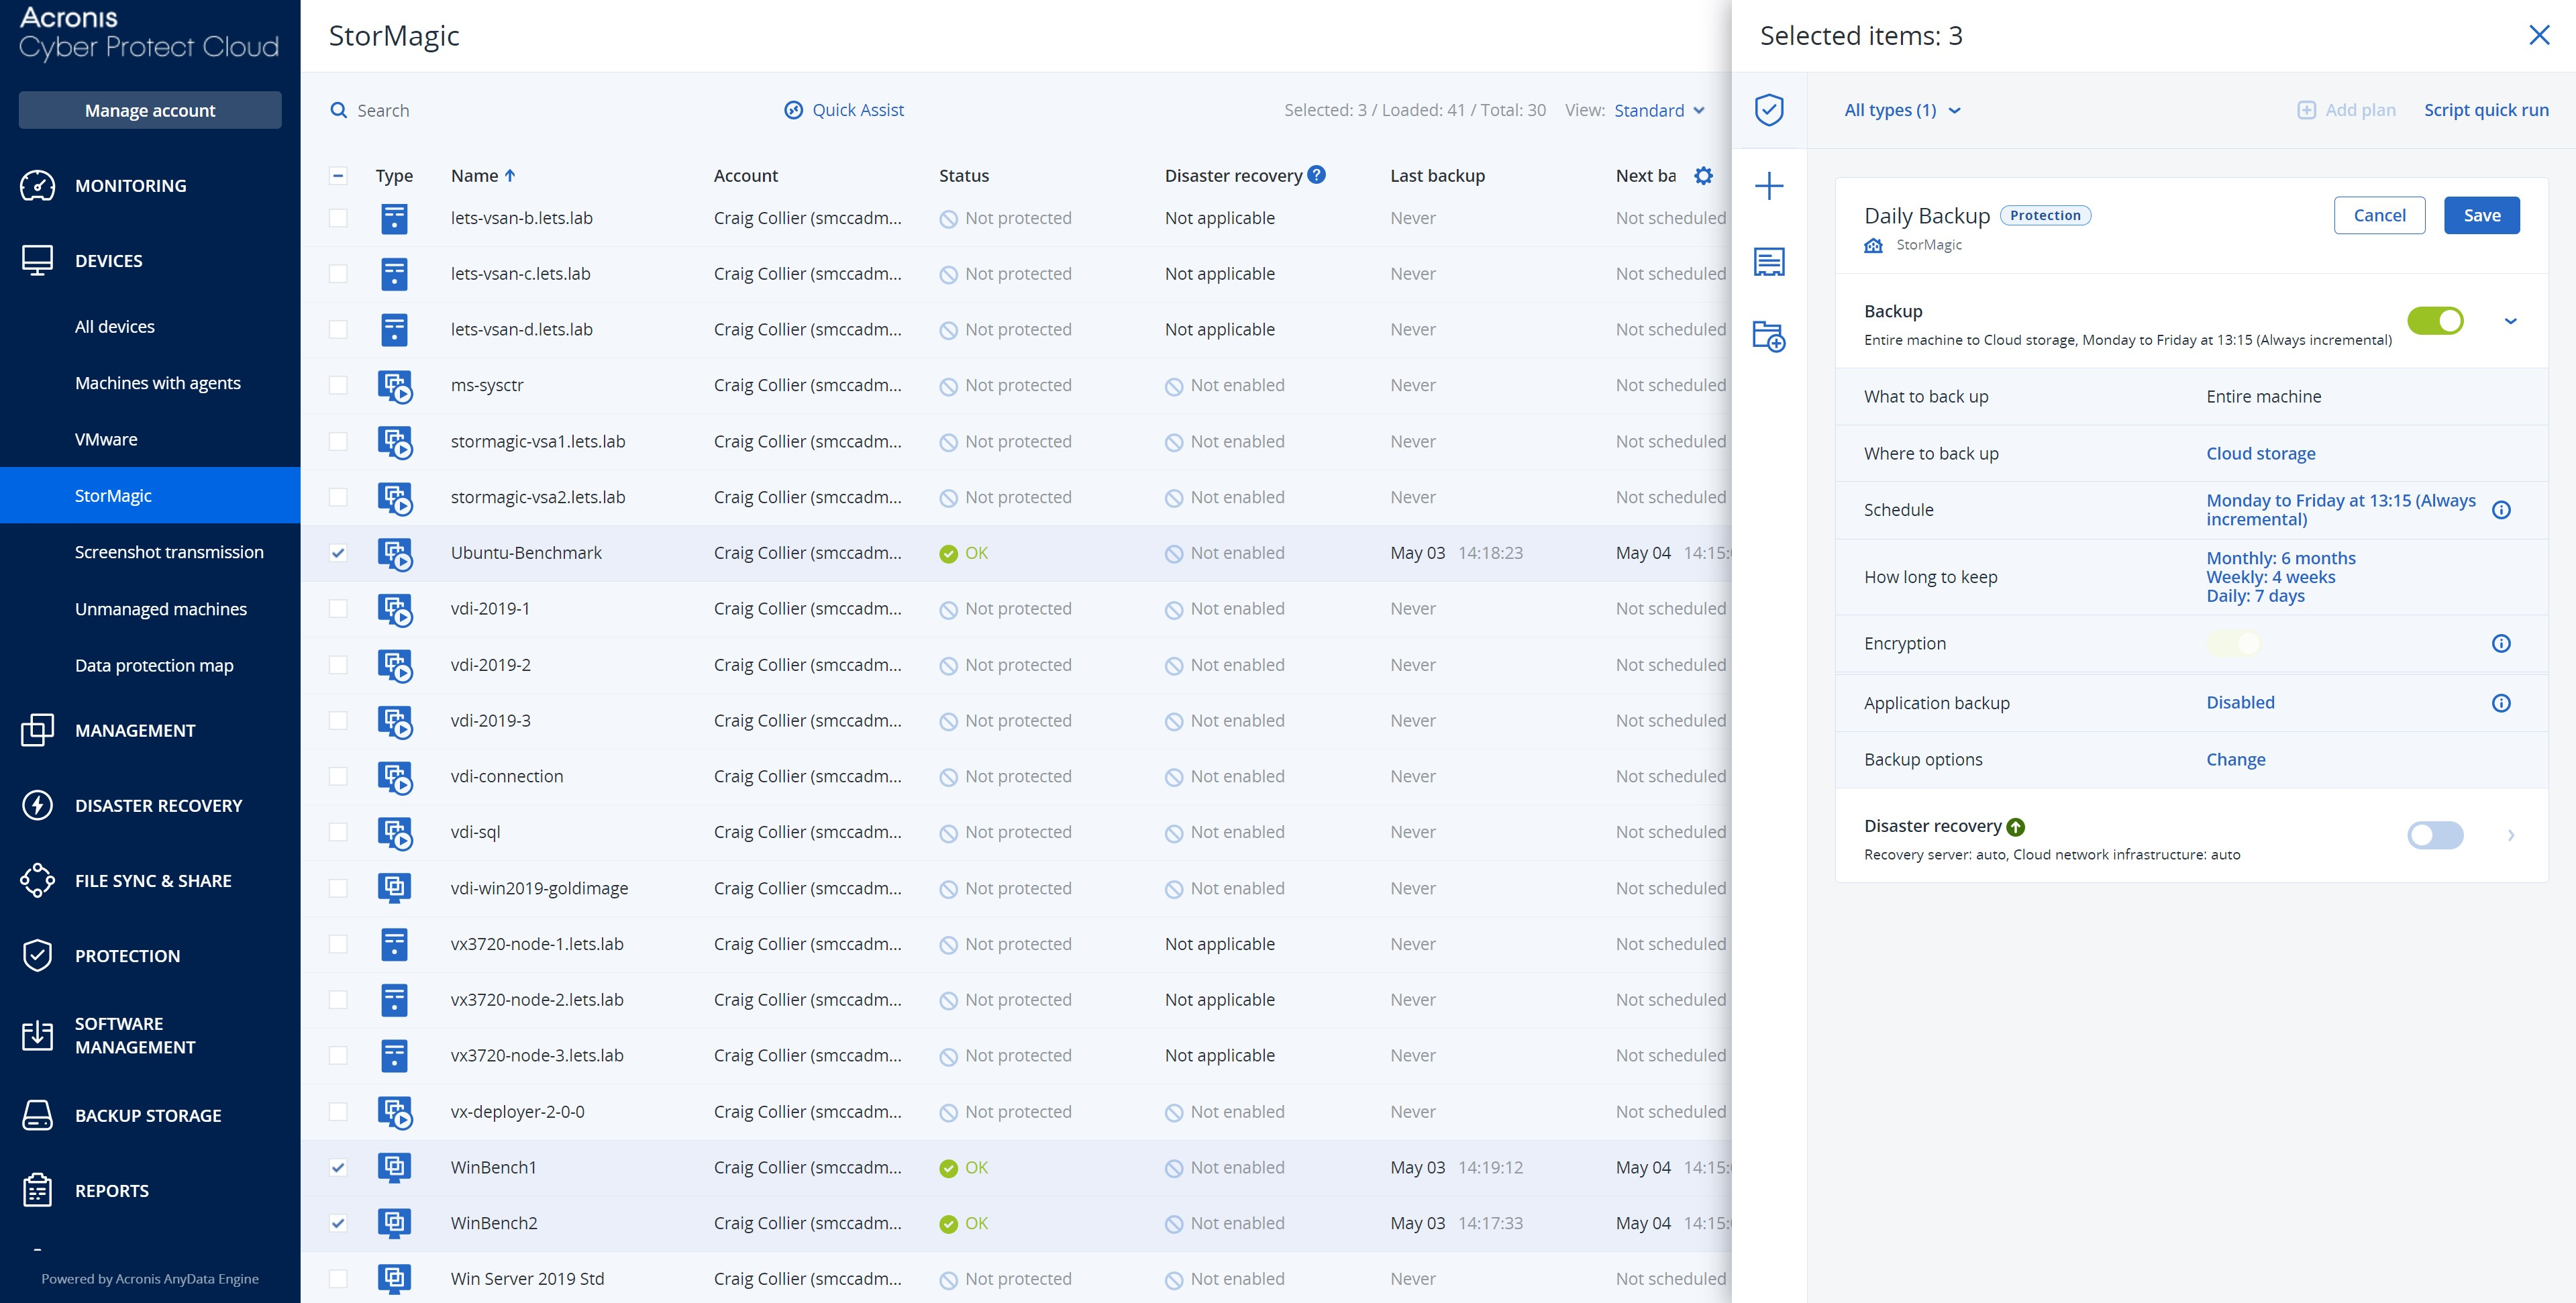Click the Backup Storage drive icon

[38, 1116]
